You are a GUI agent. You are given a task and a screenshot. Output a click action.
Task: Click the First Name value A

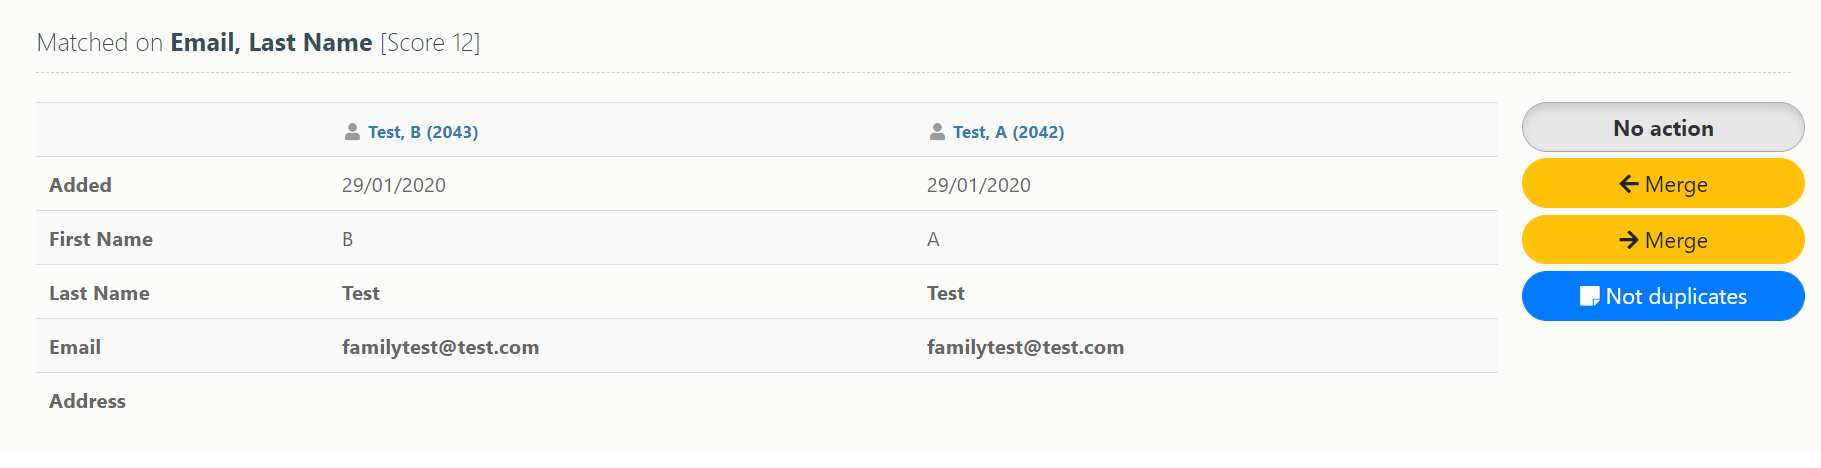(933, 239)
